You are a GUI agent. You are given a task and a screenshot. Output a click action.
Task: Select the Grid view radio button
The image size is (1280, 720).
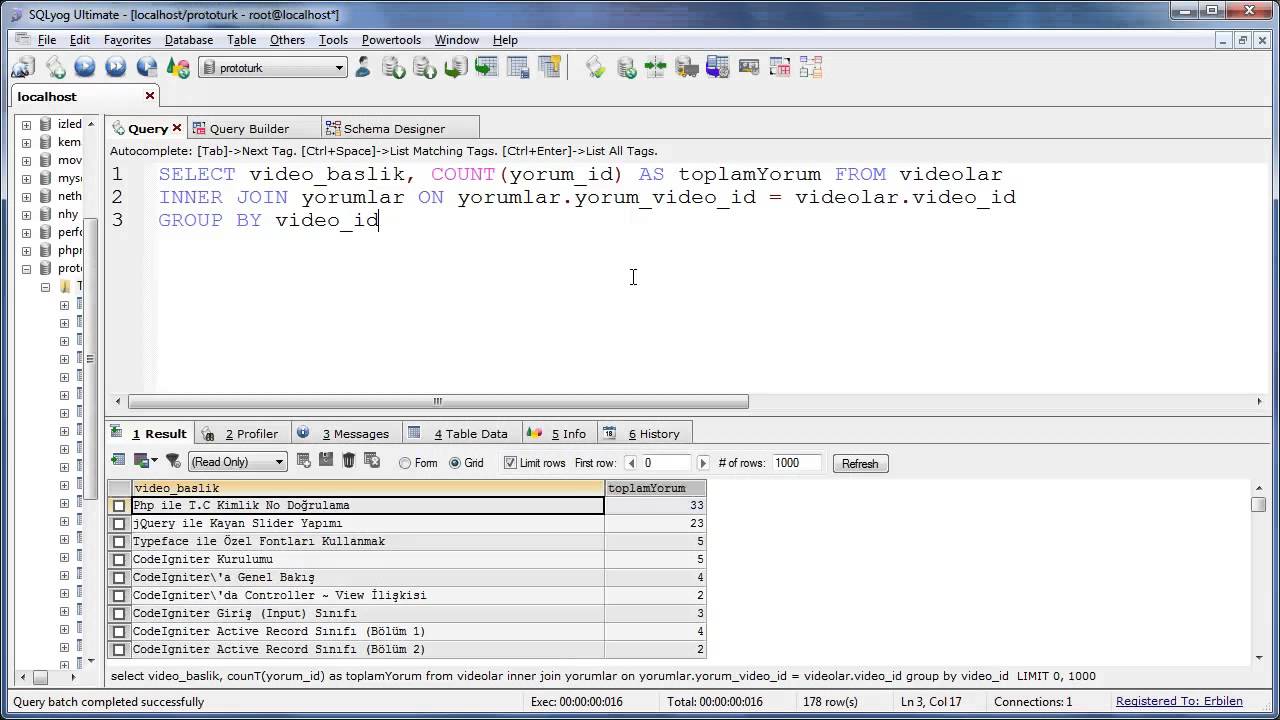455,463
